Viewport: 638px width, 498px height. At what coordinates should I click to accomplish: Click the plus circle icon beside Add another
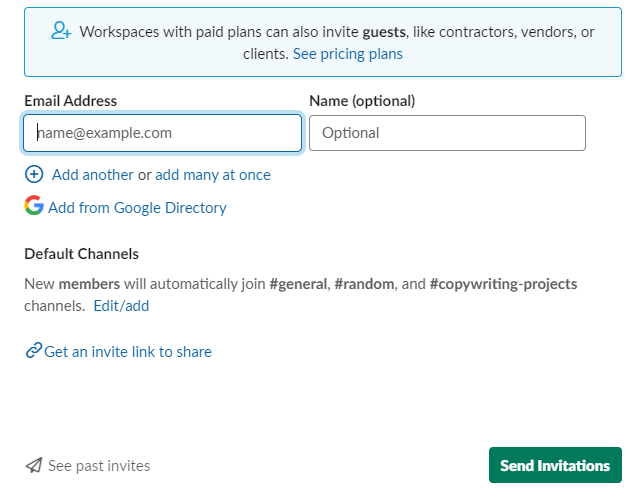point(34,174)
